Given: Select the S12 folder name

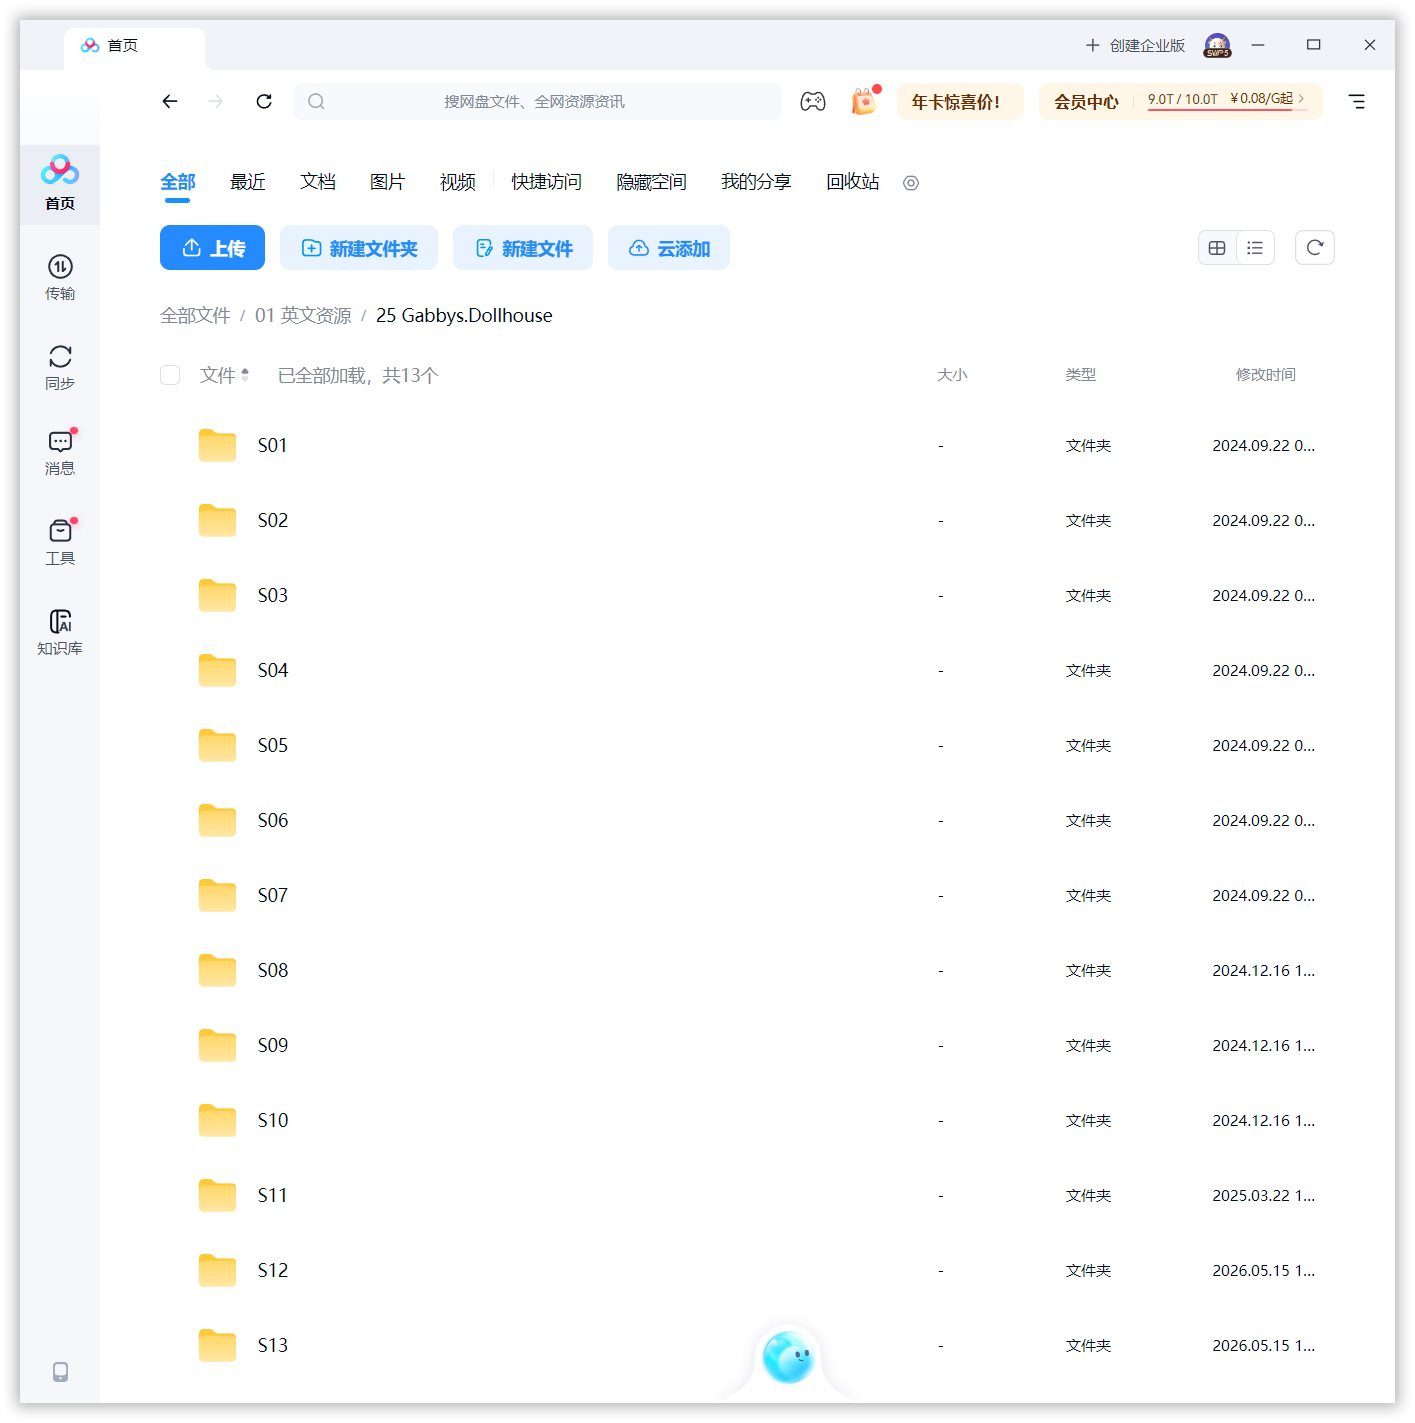Looking at the screenshot, I should click(x=273, y=1270).
